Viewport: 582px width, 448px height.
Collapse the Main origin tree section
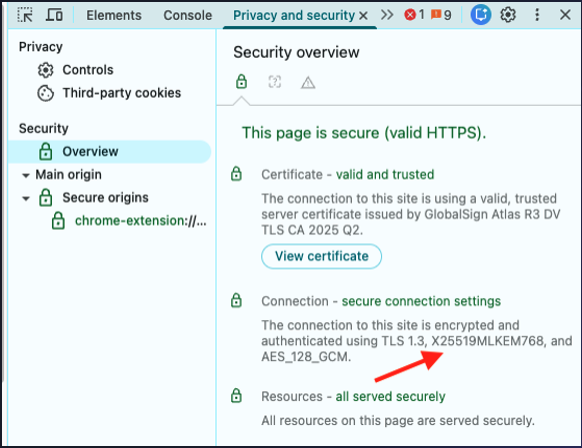tap(26, 175)
